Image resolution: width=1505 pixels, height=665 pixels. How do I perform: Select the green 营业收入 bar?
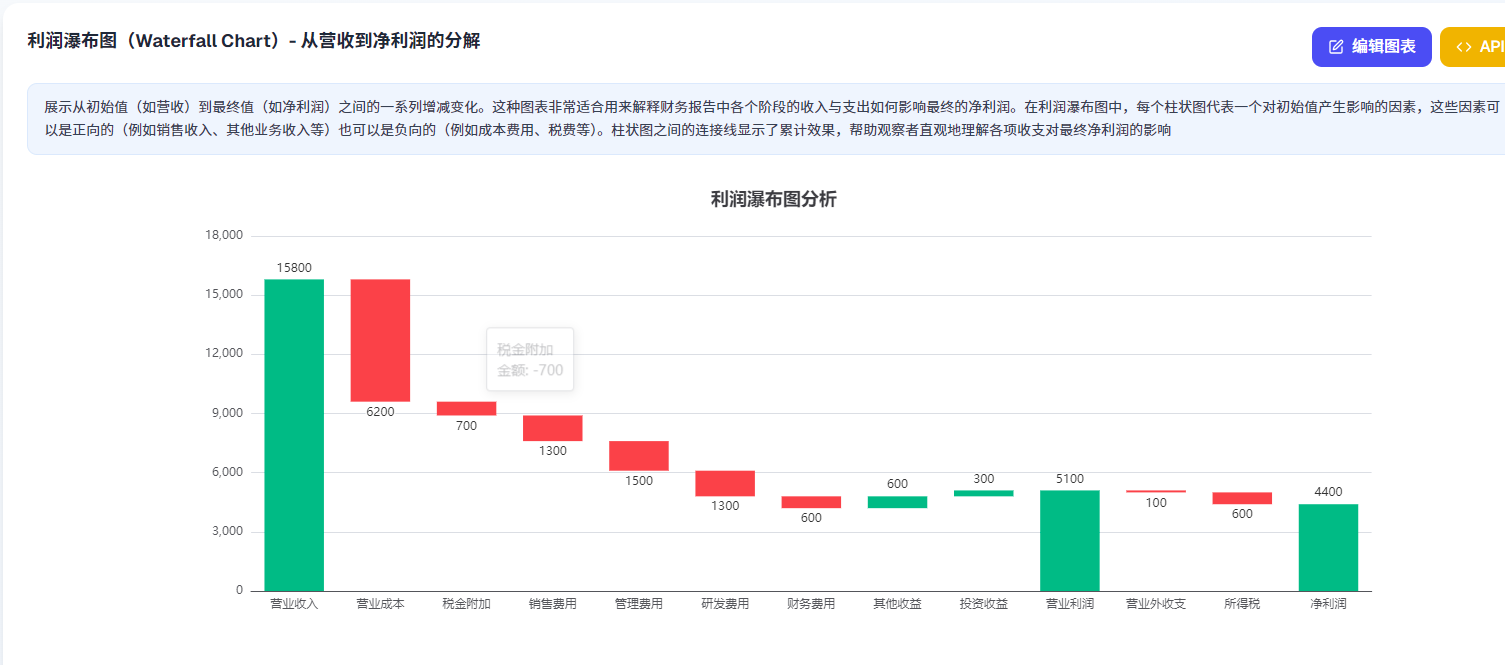tap(294, 435)
